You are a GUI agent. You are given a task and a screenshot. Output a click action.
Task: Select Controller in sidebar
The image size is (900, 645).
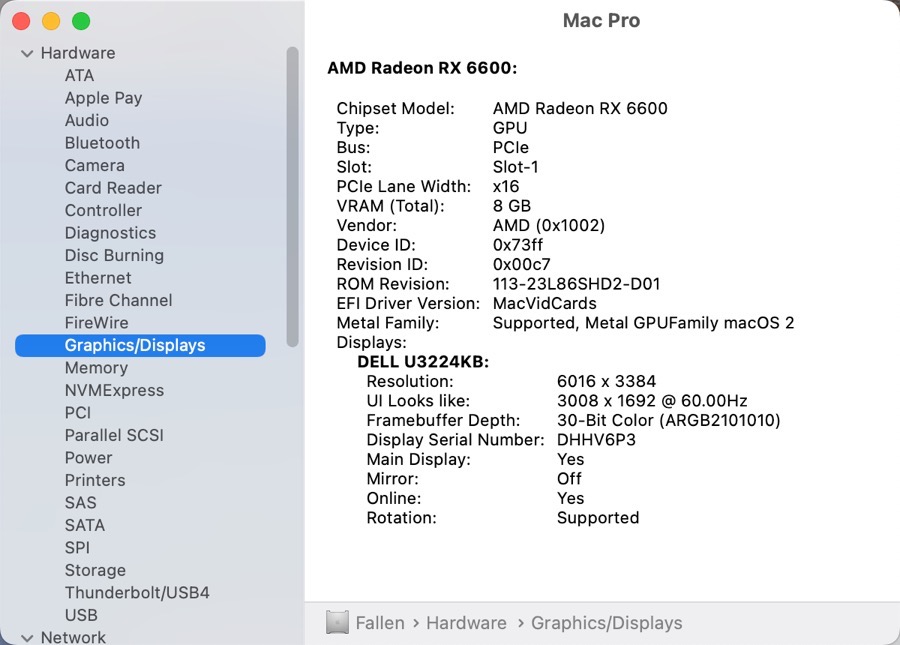(103, 210)
